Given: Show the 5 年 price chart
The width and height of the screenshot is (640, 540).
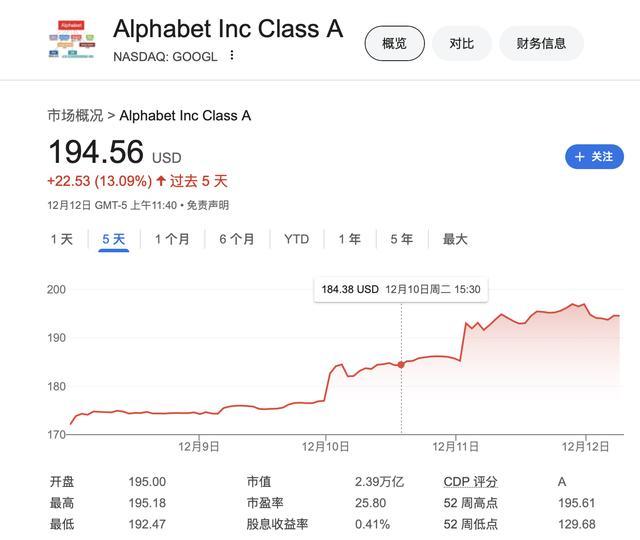Looking at the screenshot, I should 402,239.
